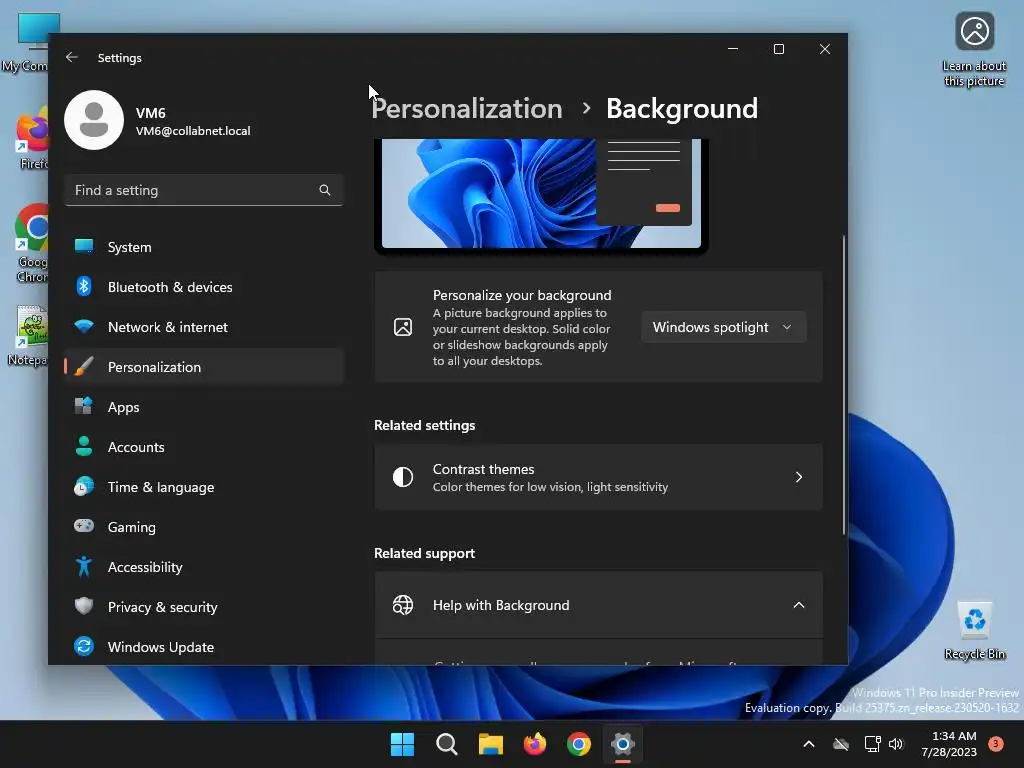Click the Apps grid icon in sidebar
This screenshot has width=1024, height=768.
tap(84, 406)
